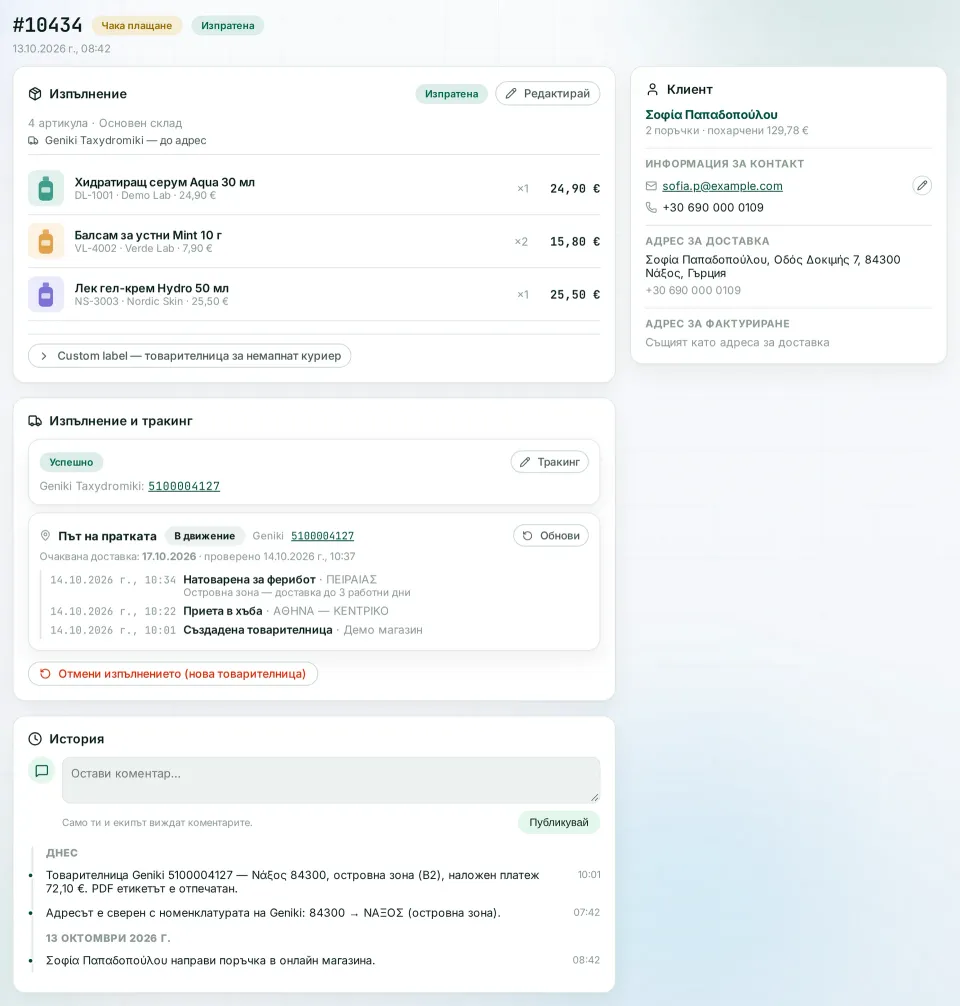Click product name Хидратиращ серум Aqua 30 мл

(165, 182)
